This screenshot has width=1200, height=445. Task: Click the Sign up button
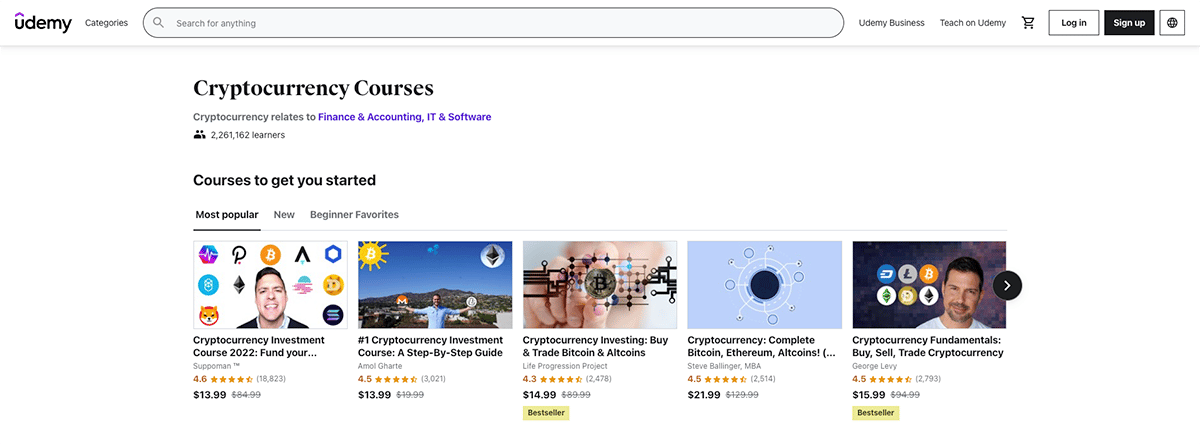click(x=1129, y=23)
